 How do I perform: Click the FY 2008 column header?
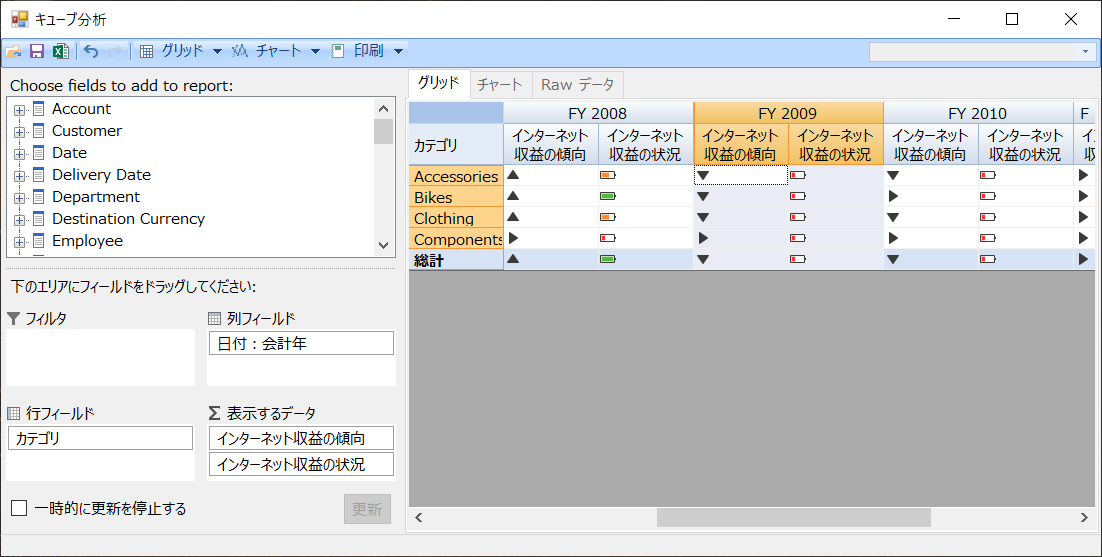click(x=598, y=113)
